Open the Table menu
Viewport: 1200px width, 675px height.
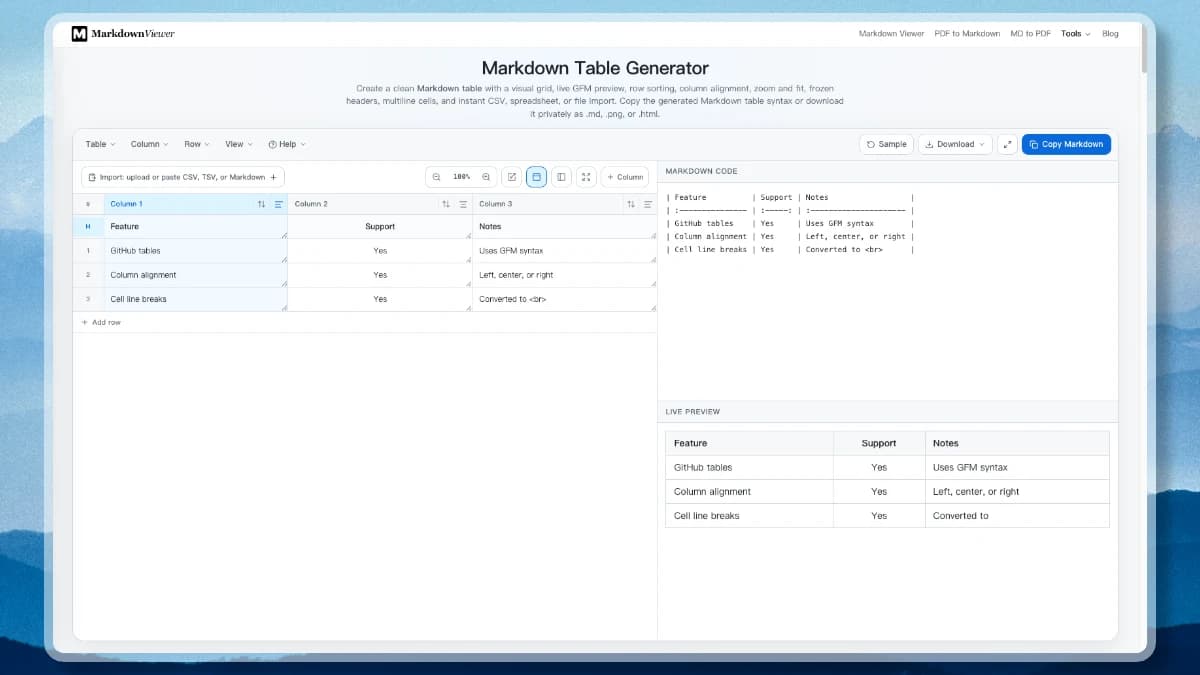point(100,144)
